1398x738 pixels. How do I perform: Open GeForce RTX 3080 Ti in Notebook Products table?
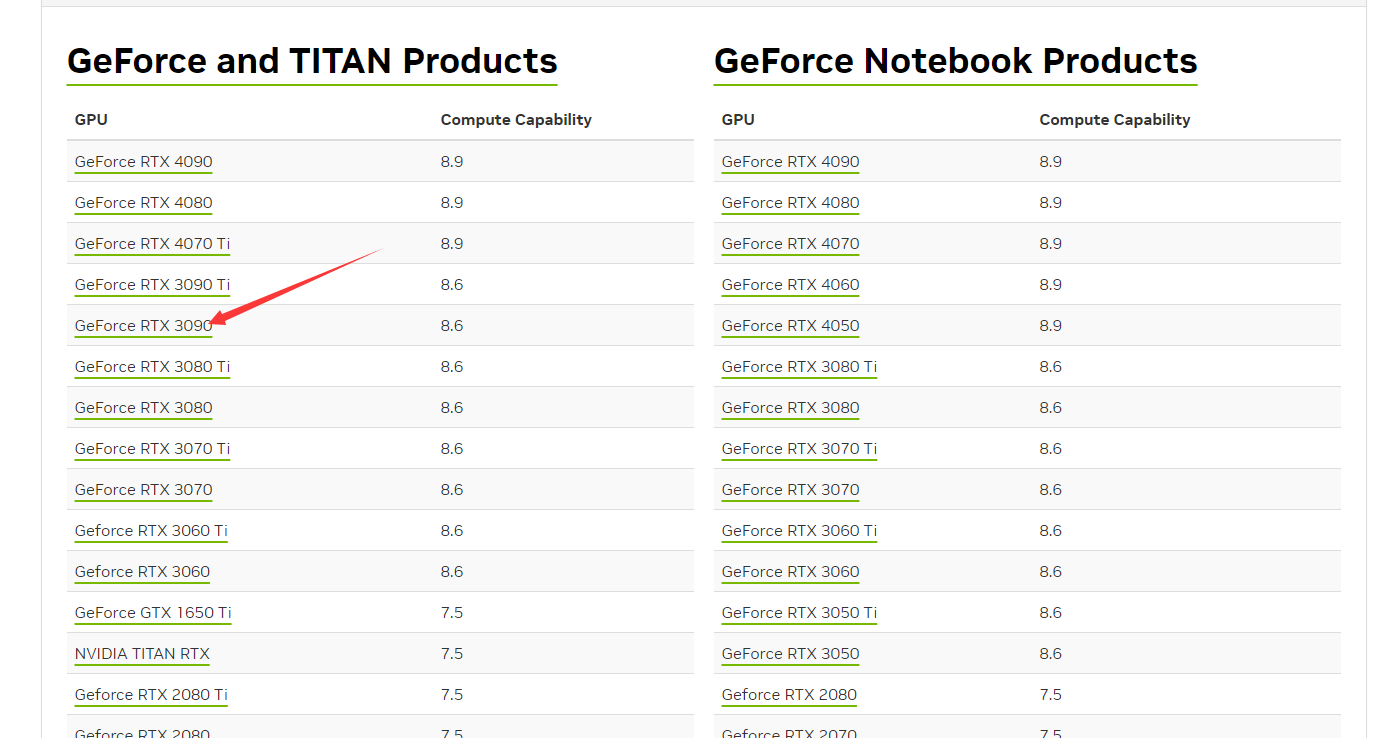pyautogui.click(x=799, y=367)
